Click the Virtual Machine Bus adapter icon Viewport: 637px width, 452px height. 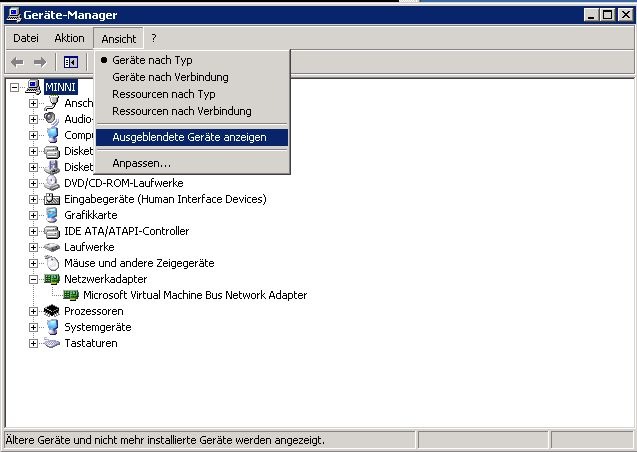(x=71, y=295)
